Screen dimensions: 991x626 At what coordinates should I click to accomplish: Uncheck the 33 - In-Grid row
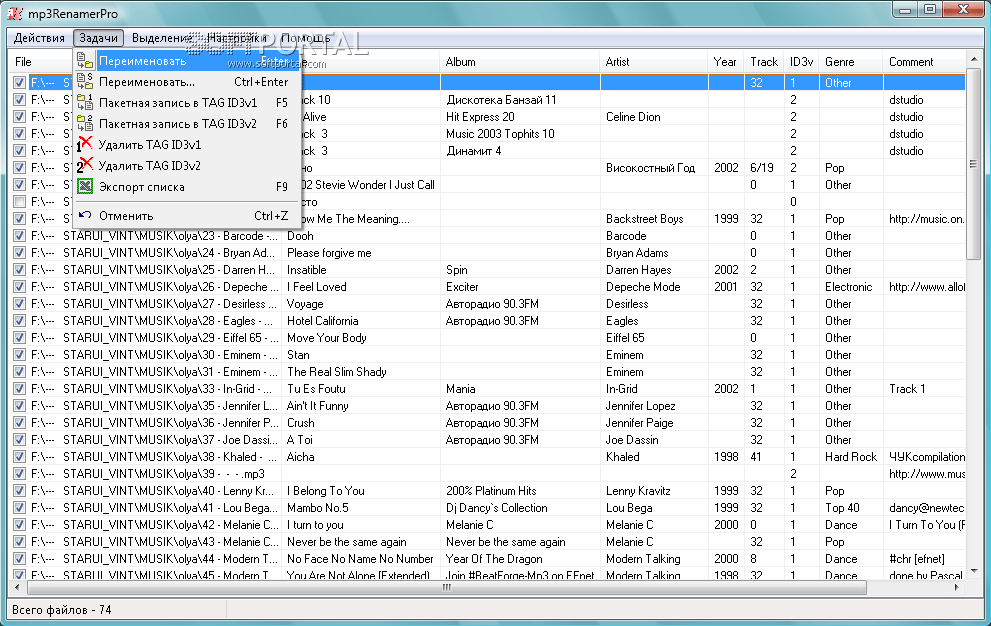[20, 389]
